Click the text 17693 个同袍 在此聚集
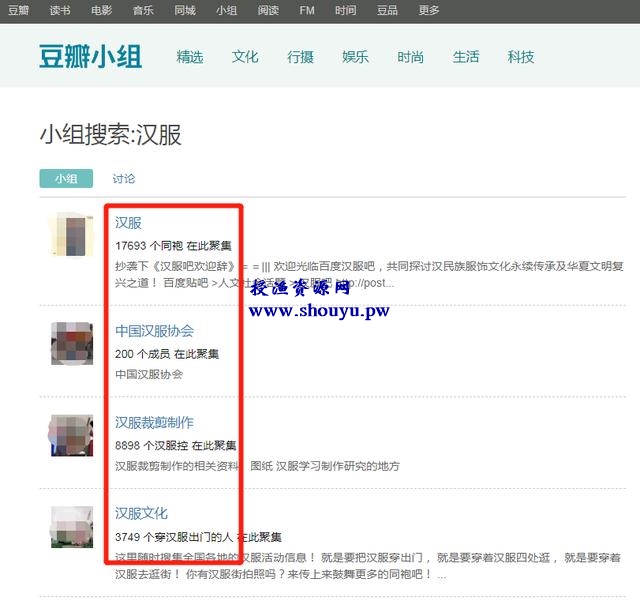 coord(173,246)
